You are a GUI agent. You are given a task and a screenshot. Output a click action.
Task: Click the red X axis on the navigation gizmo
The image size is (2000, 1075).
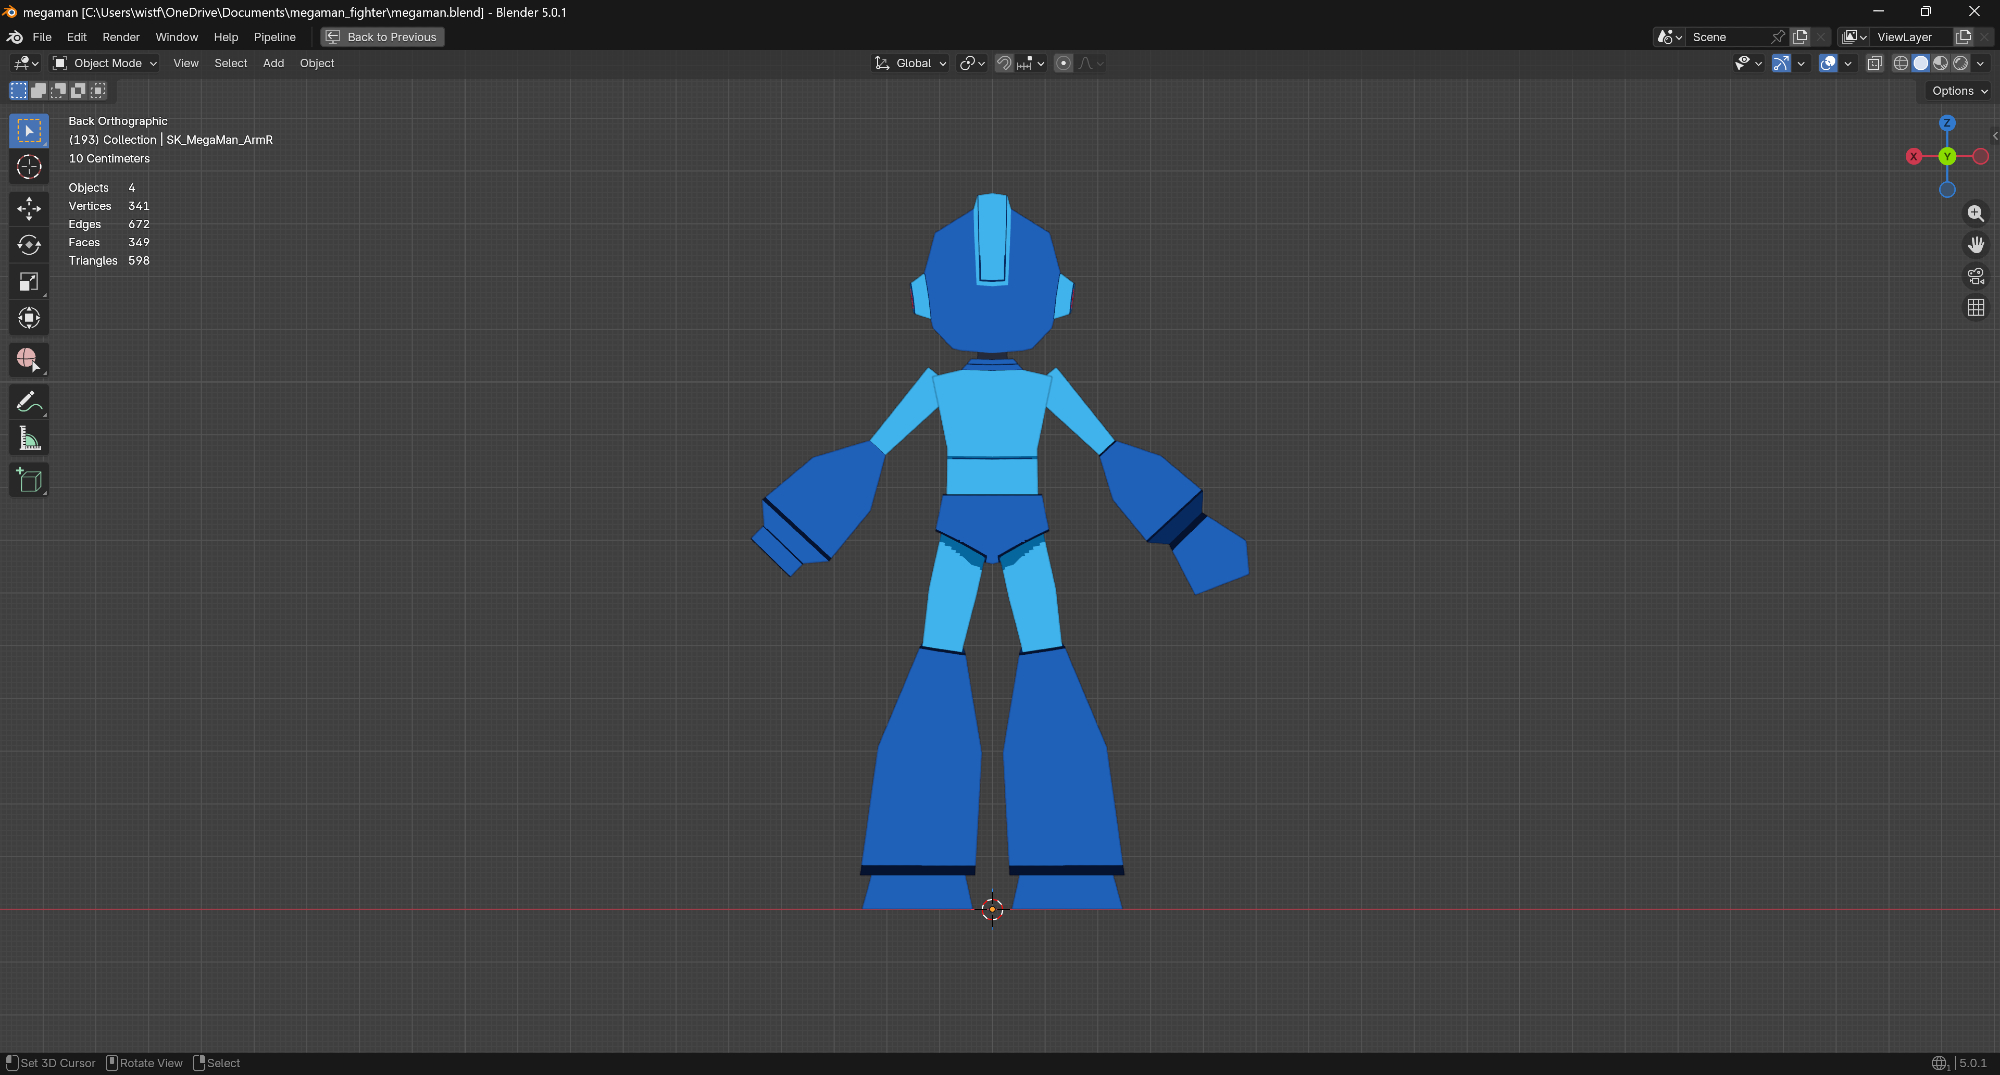(1913, 157)
